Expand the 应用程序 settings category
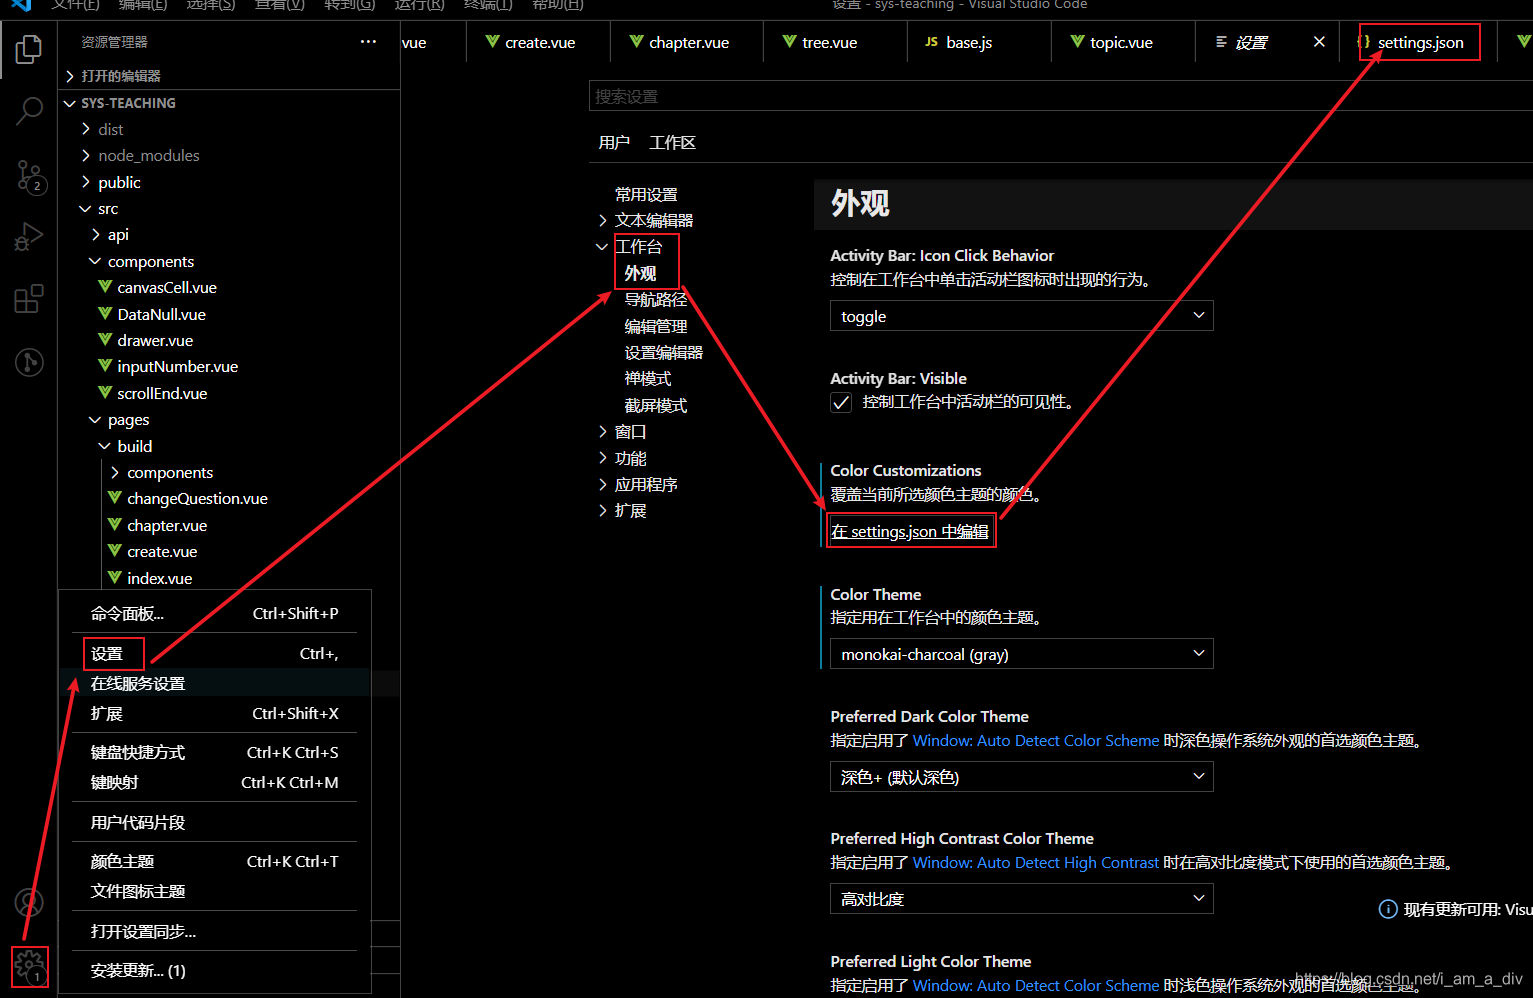Screen dimensions: 1533x998 (x=602, y=484)
